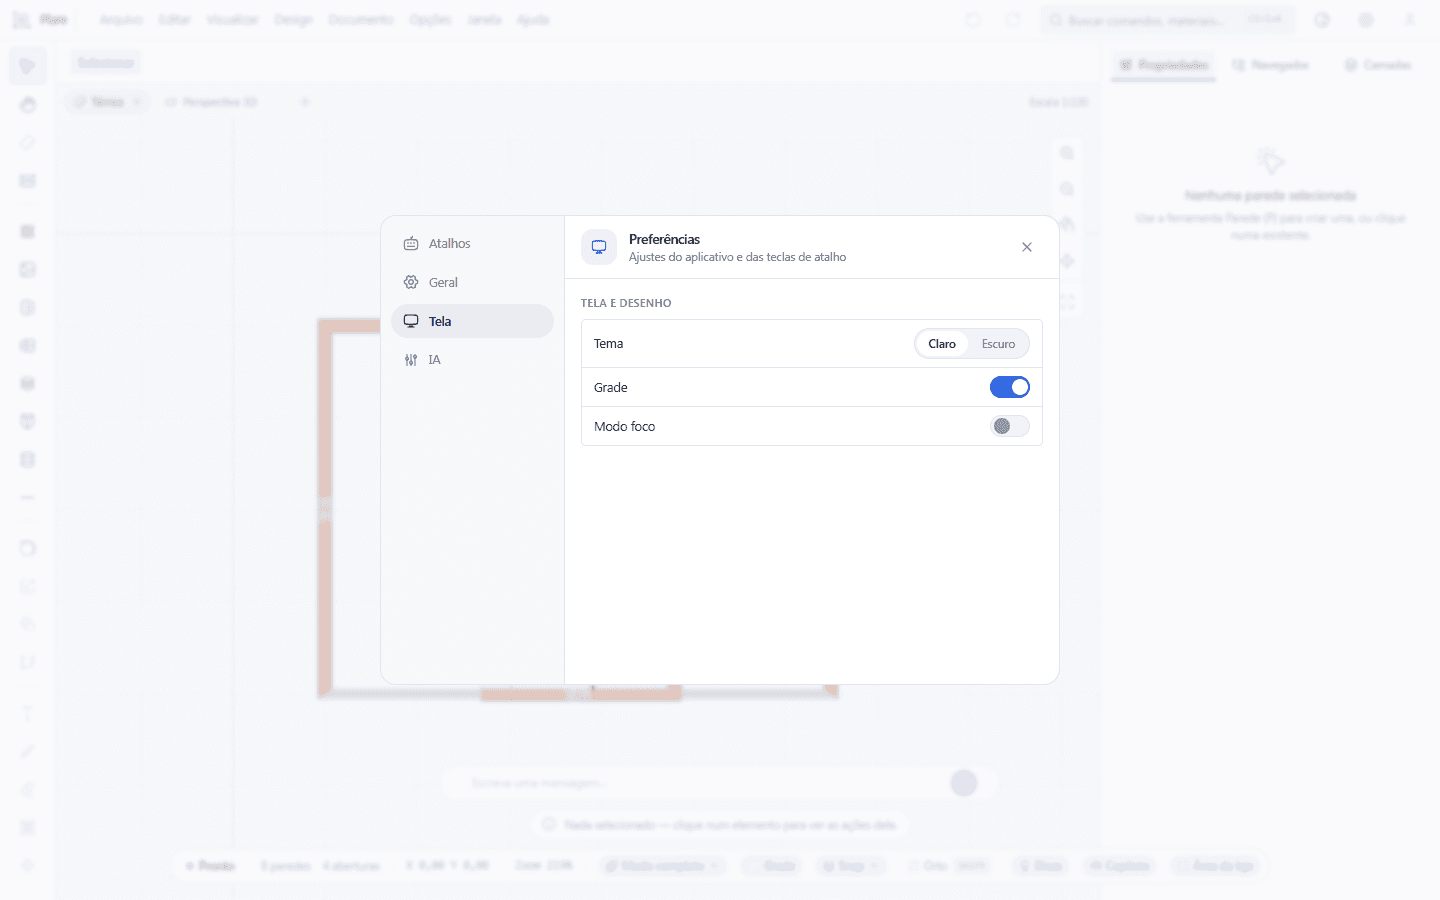Enable the Modo foco switch
The height and width of the screenshot is (900, 1440).
(x=1010, y=426)
